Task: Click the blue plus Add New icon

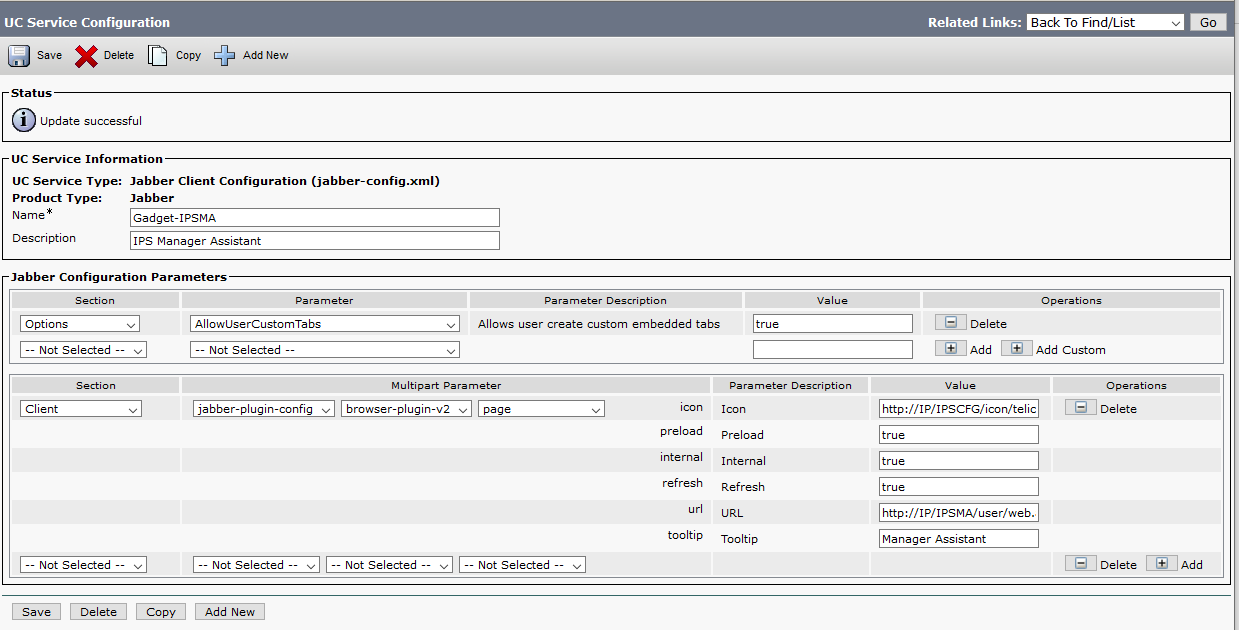Action: point(225,56)
